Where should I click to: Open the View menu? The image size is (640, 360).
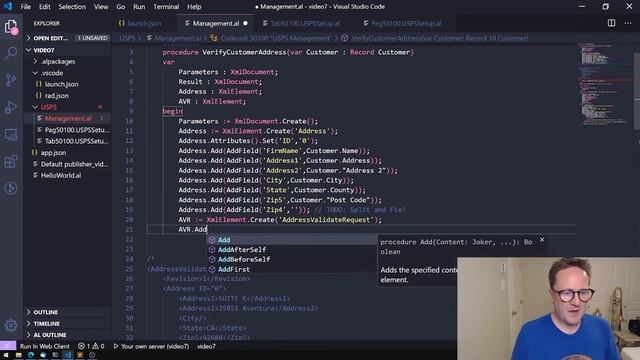101,7
